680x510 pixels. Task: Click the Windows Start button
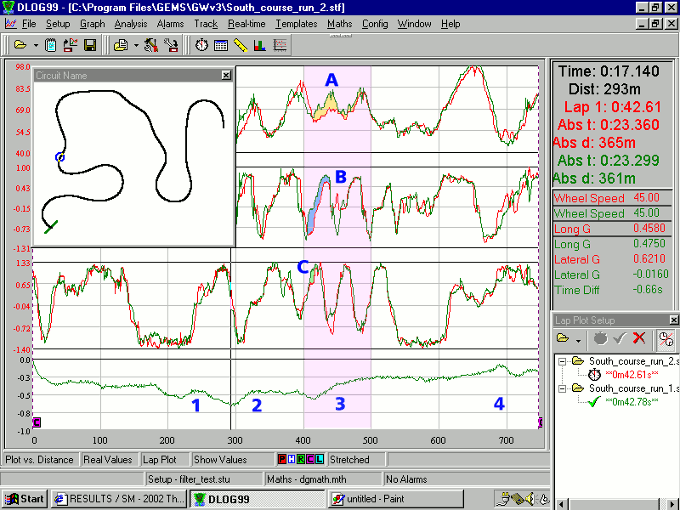tap(24, 498)
